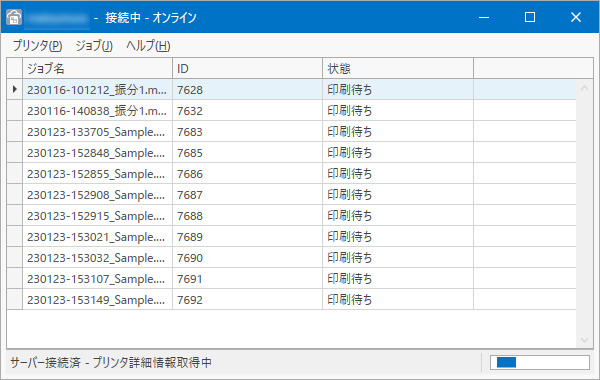This screenshot has width=600, height=380.
Task: Sort by 状態 column header
Action: pos(398,68)
